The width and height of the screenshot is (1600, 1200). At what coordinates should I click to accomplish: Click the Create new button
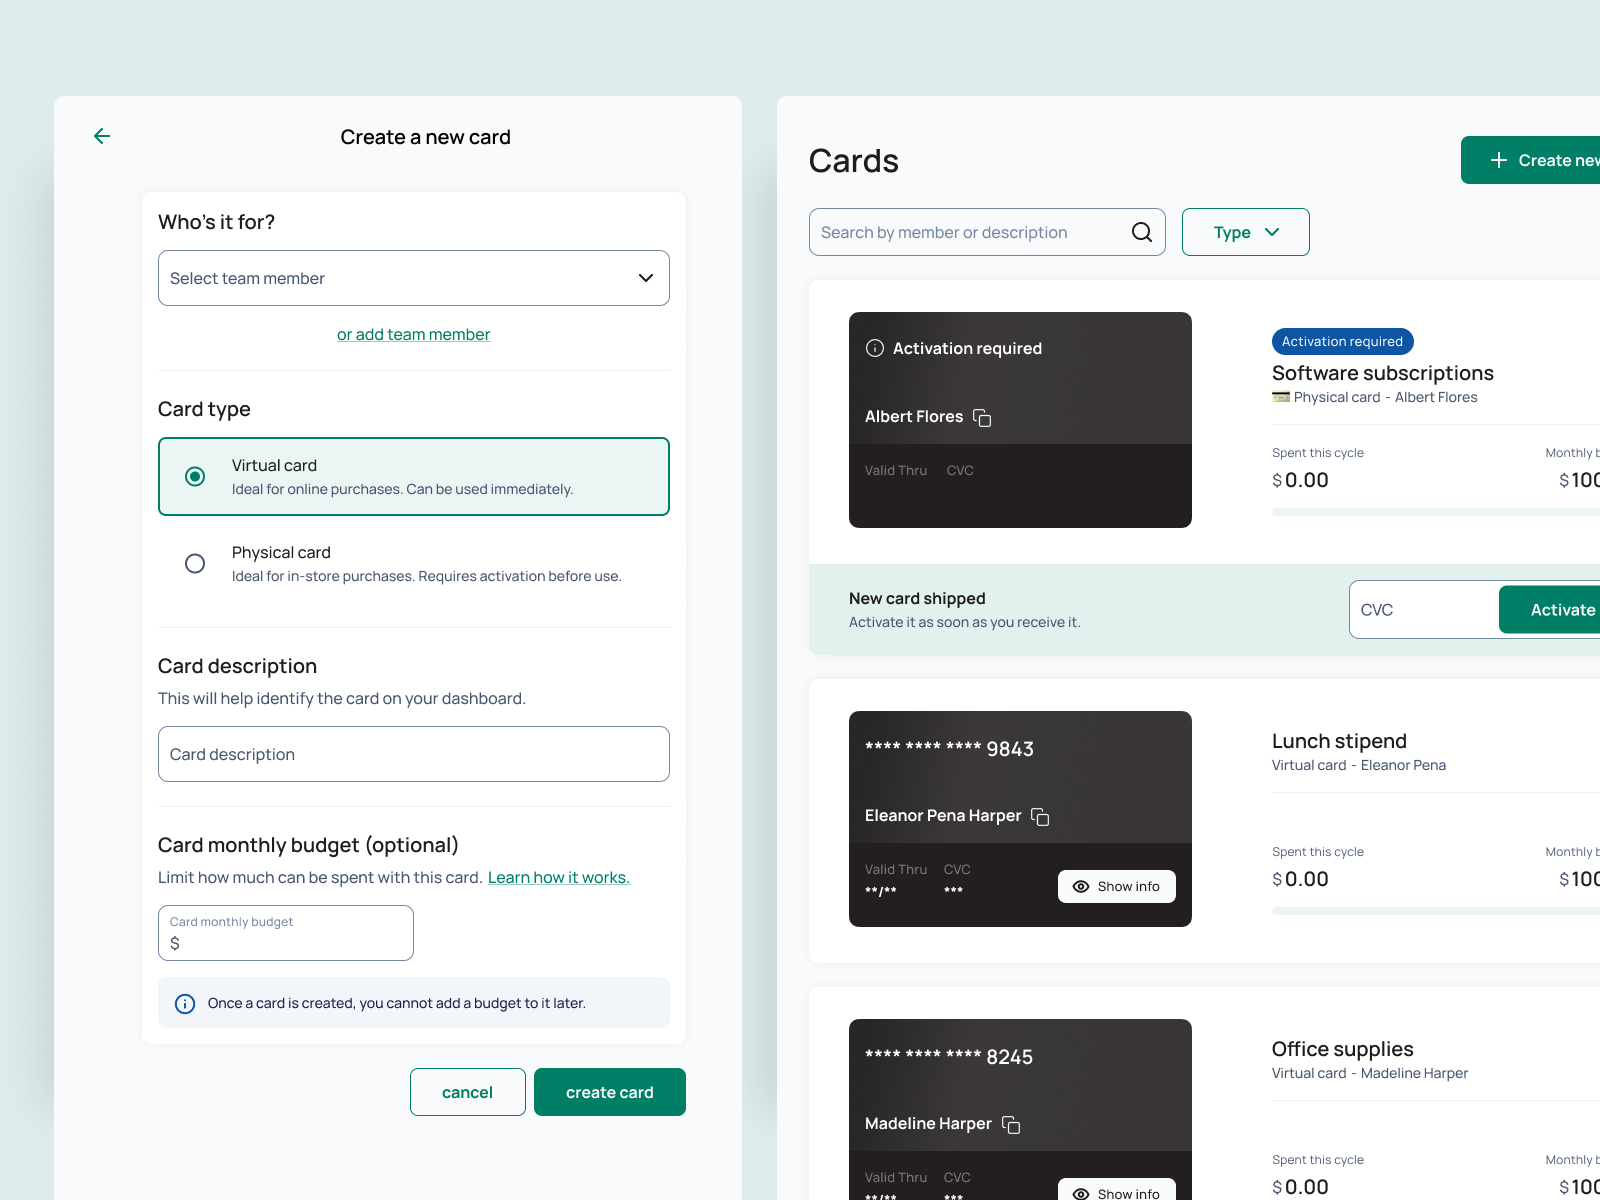[1530, 160]
